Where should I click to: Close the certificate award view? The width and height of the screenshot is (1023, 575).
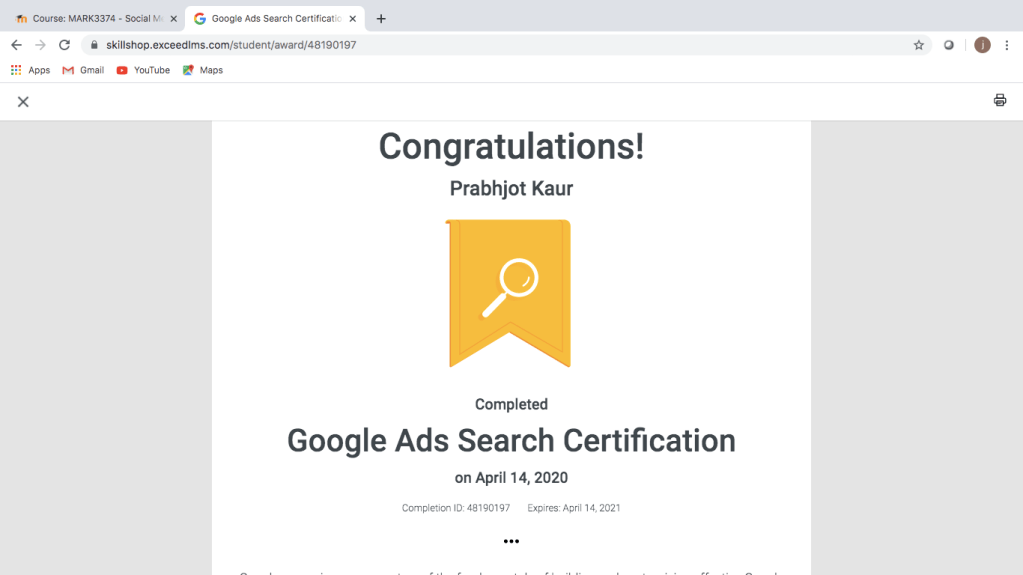[23, 101]
